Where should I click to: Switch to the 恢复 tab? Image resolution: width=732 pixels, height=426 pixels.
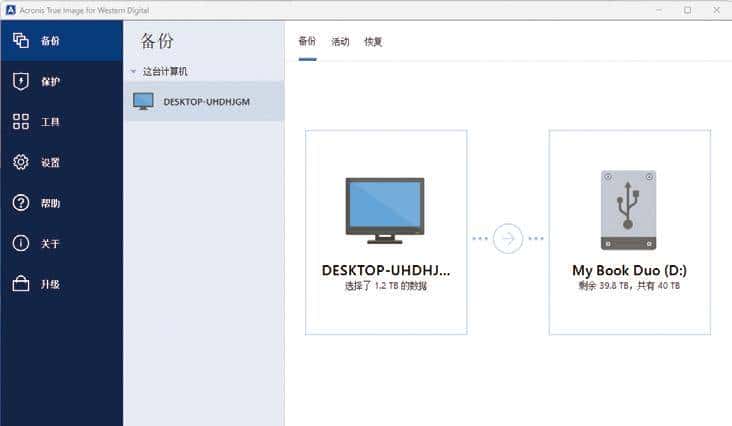[373, 42]
